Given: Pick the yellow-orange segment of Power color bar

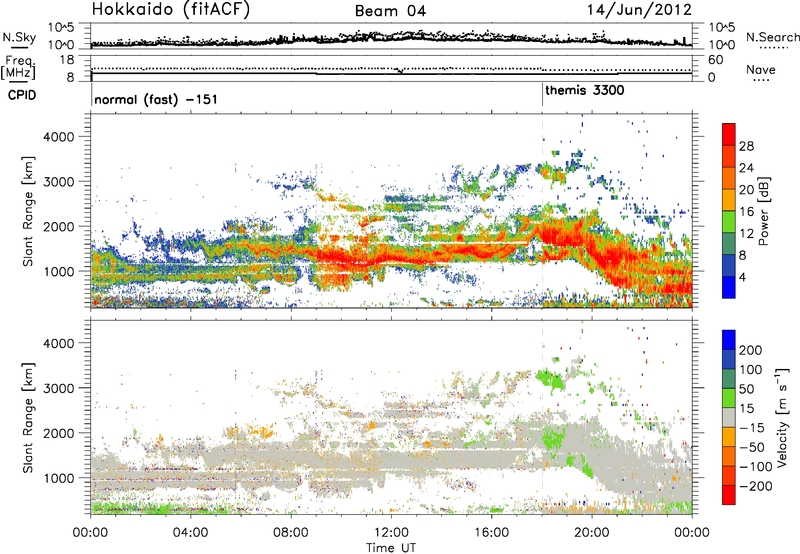Looking at the screenshot, I should (x=729, y=200).
